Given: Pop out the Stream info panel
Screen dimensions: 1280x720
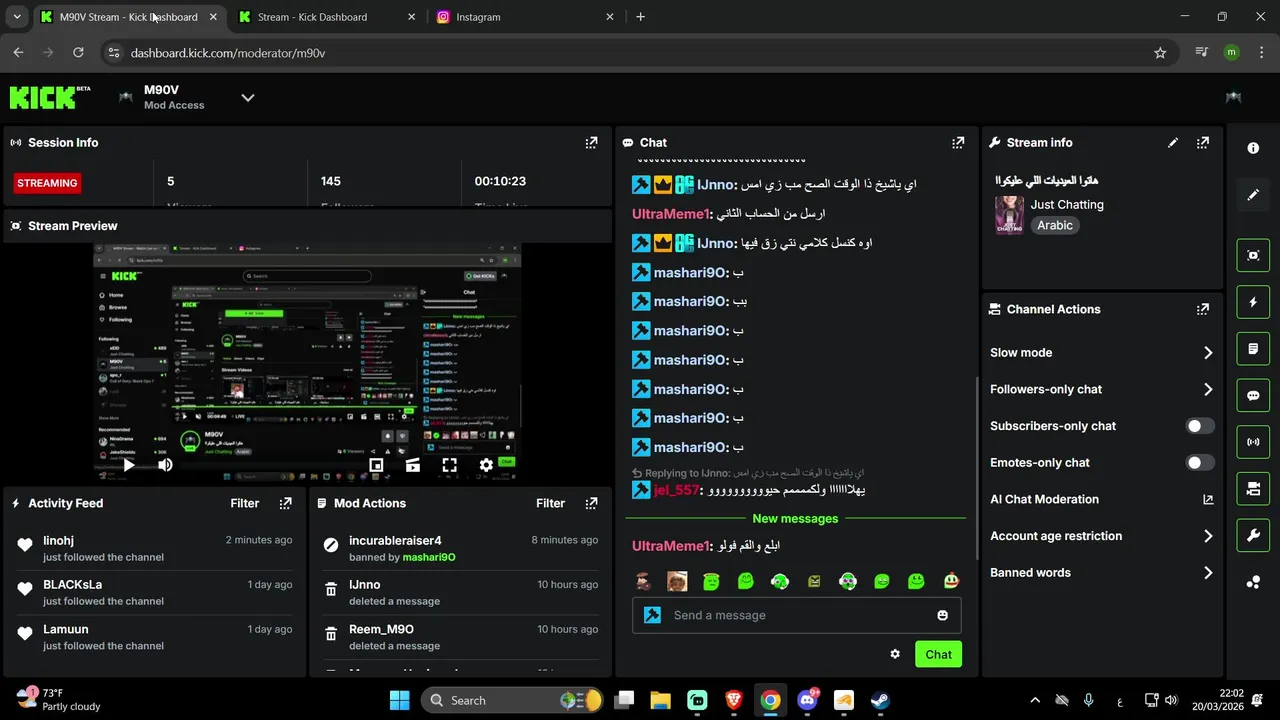Looking at the screenshot, I should [1203, 143].
